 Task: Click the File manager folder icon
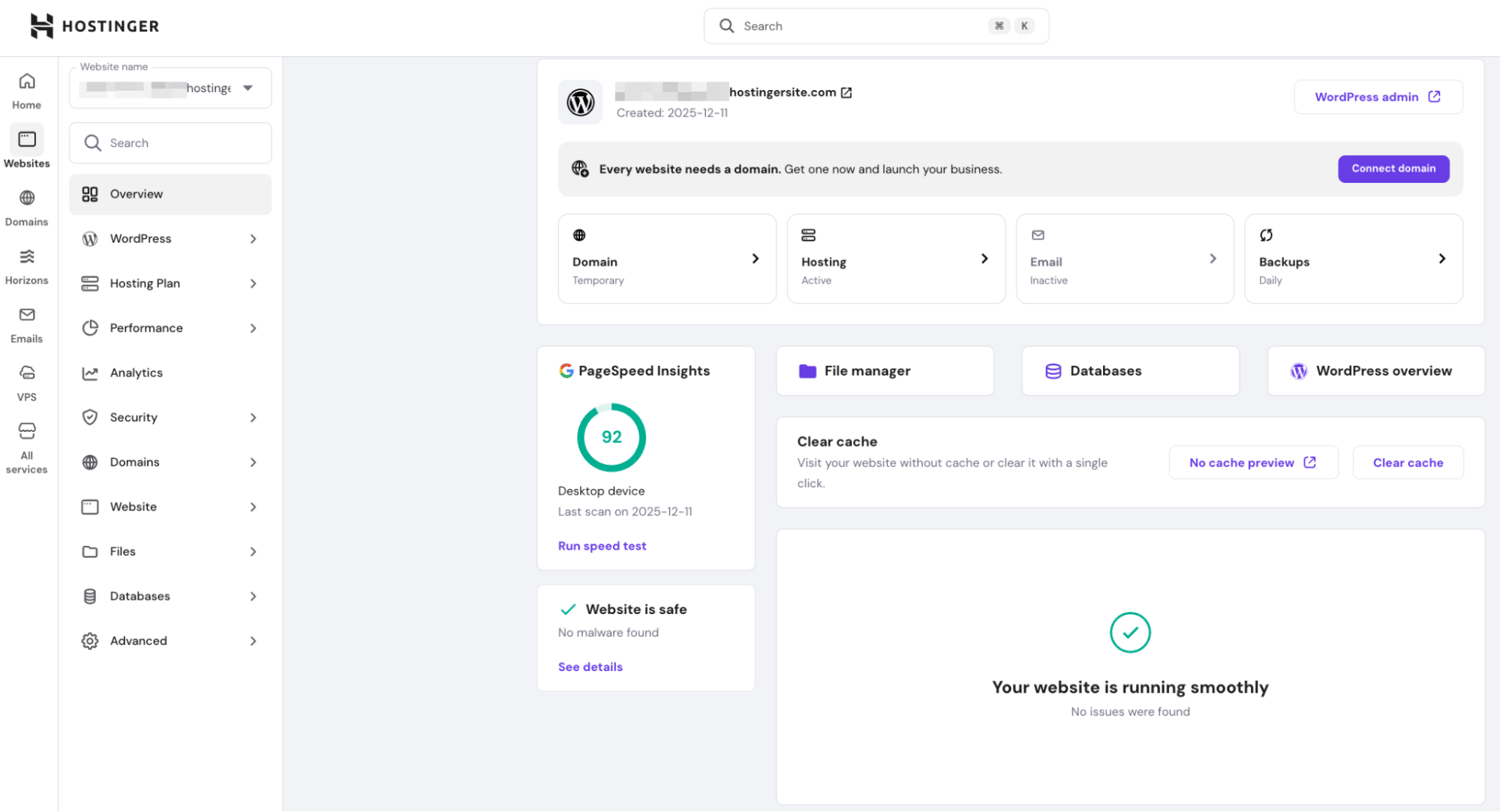[808, 371]
